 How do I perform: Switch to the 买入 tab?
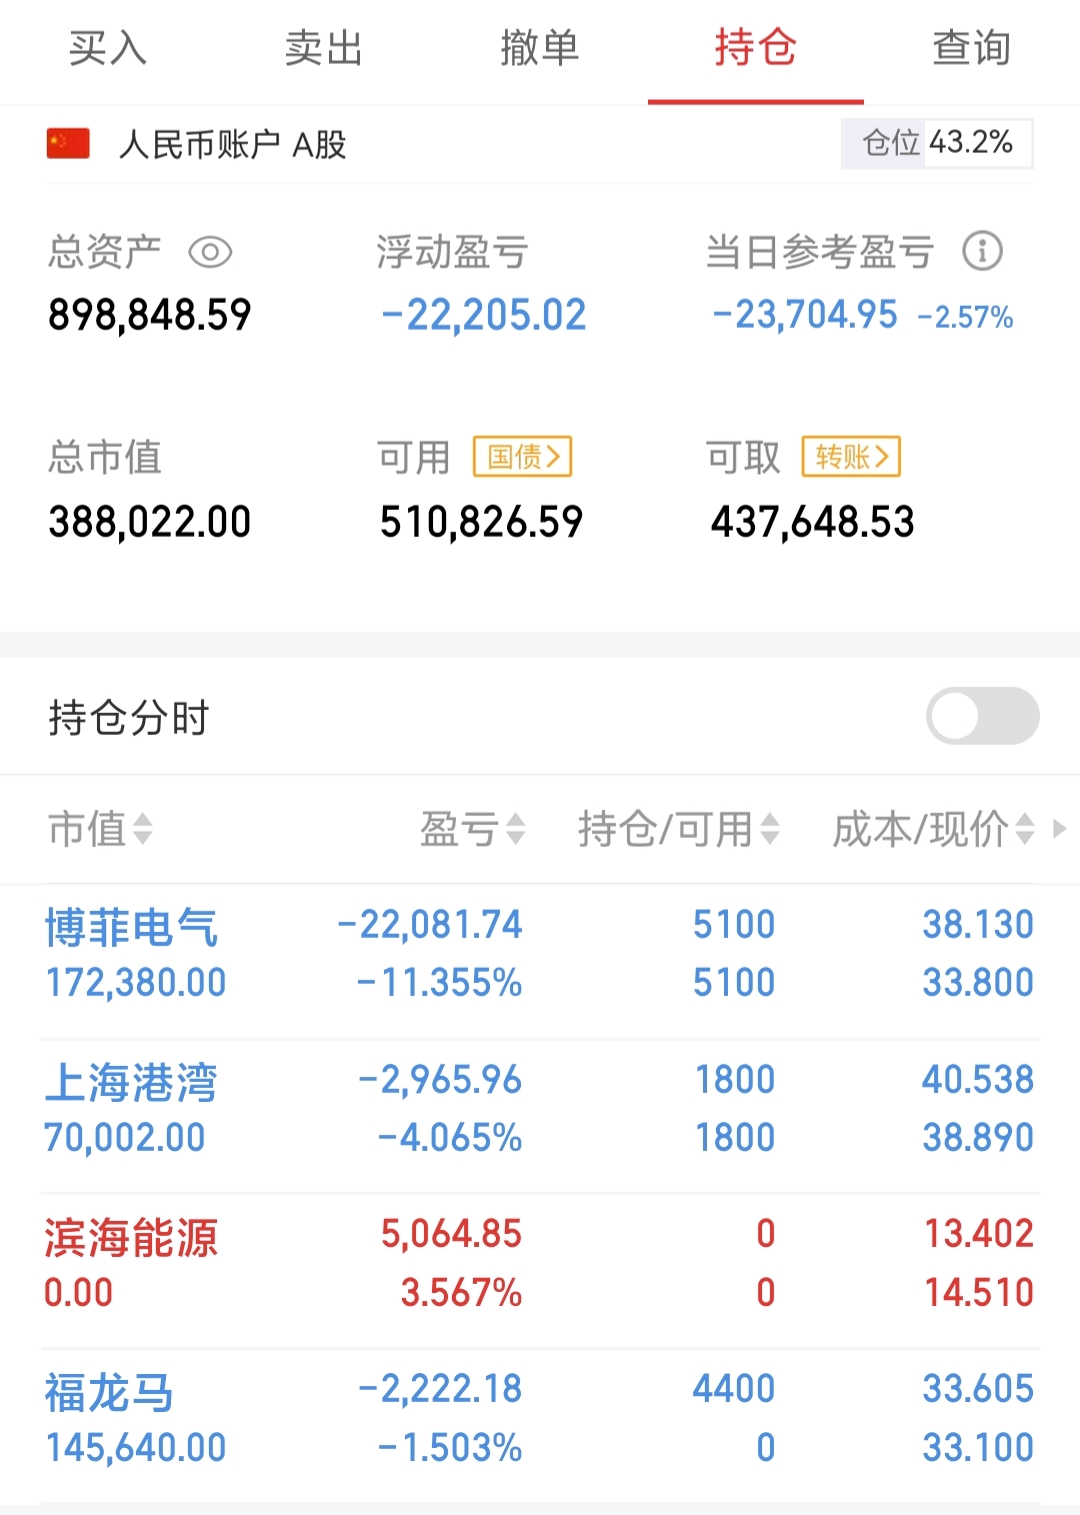[x=108, y=48]
